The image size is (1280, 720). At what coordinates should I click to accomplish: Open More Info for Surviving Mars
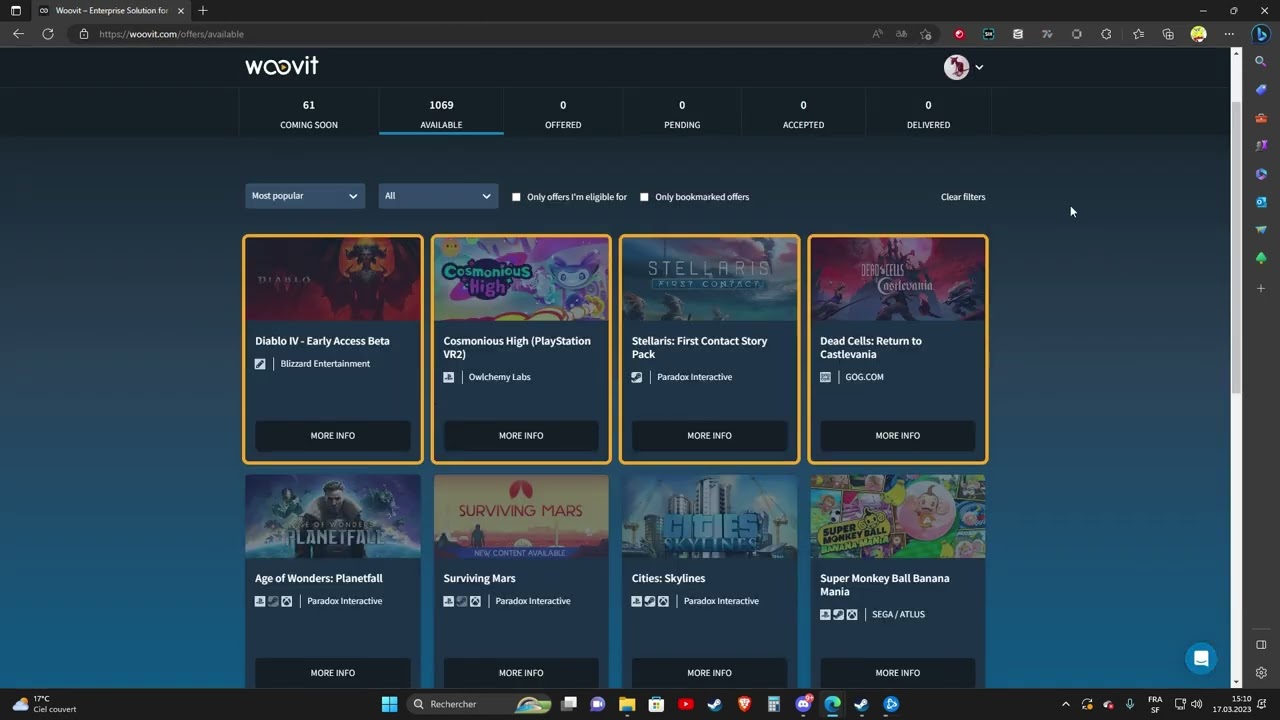[521, 672]
